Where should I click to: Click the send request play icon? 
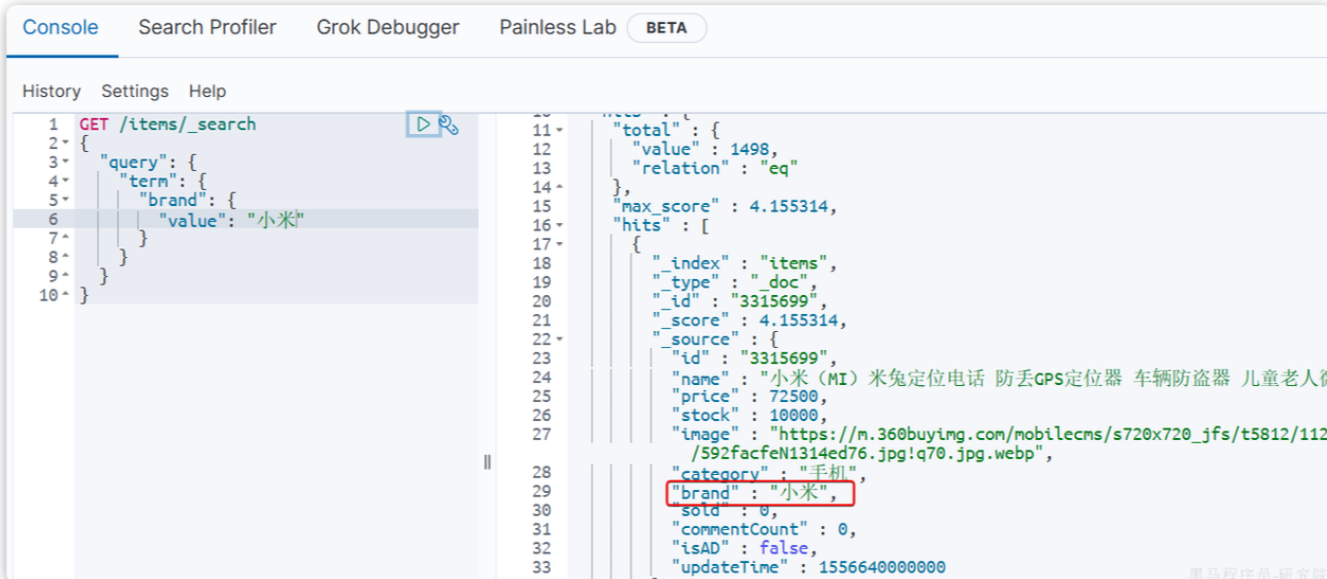[x=424, y=124]
